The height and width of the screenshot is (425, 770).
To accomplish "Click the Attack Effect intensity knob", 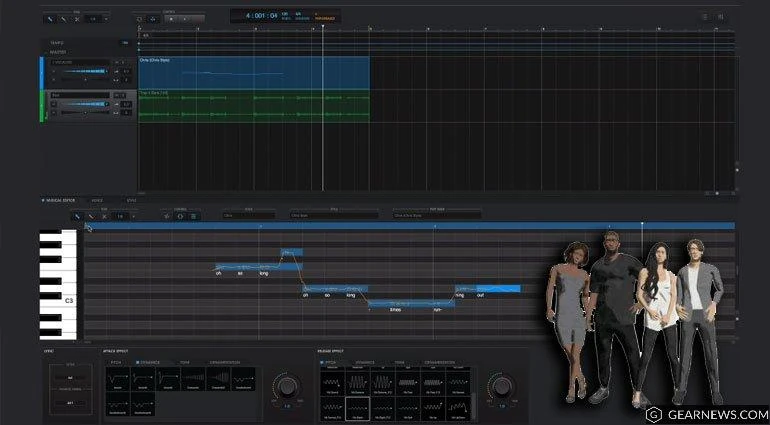I will (x=286, y=387).
